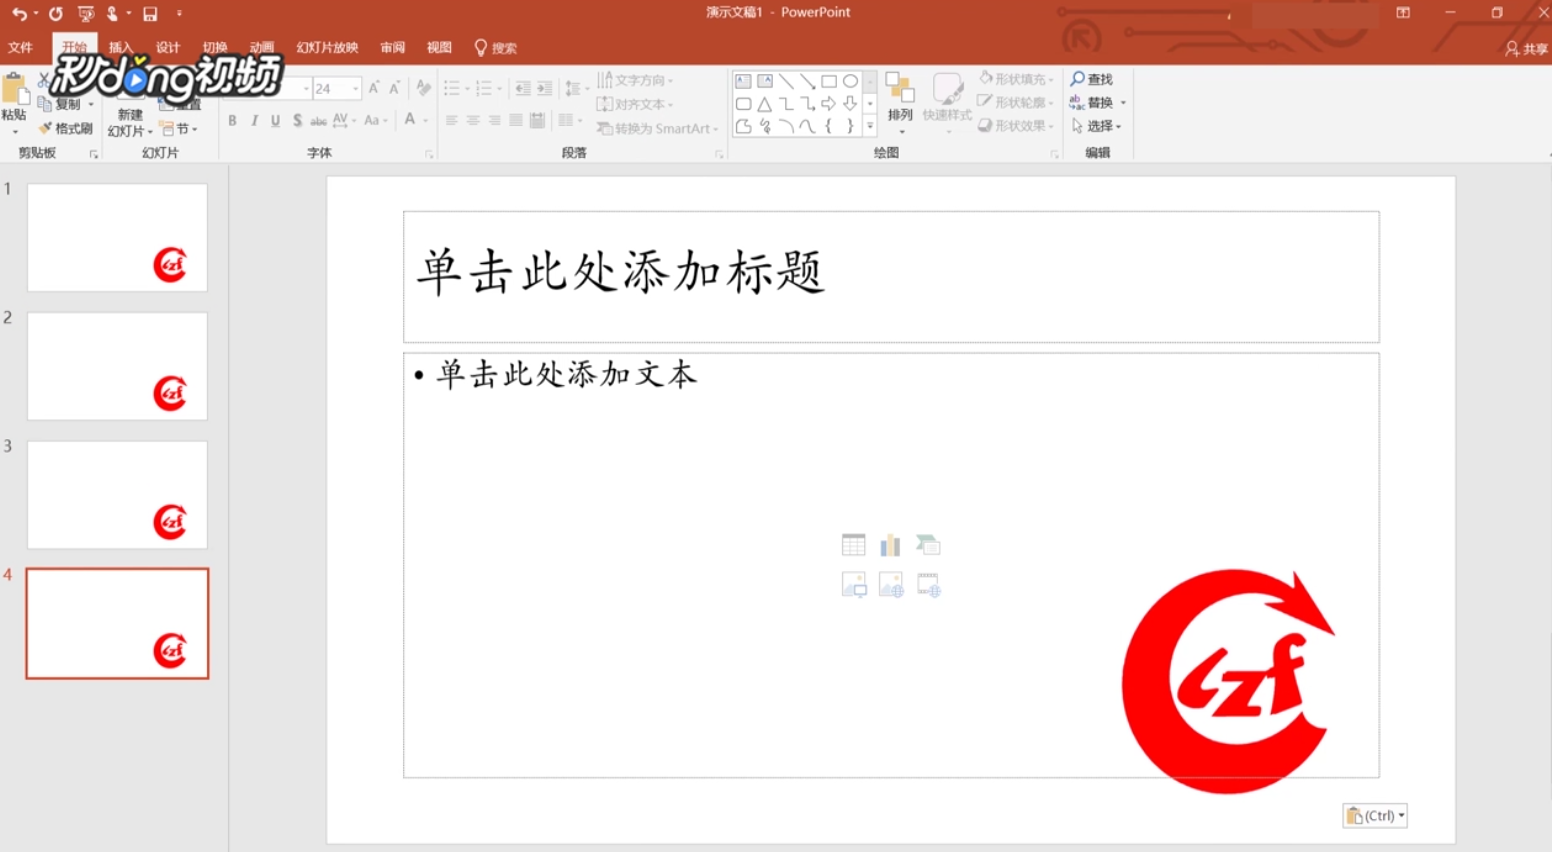The image size is (1552, 852).
Task: Click the Replace (替换) button
Action: coord(1097,101)
